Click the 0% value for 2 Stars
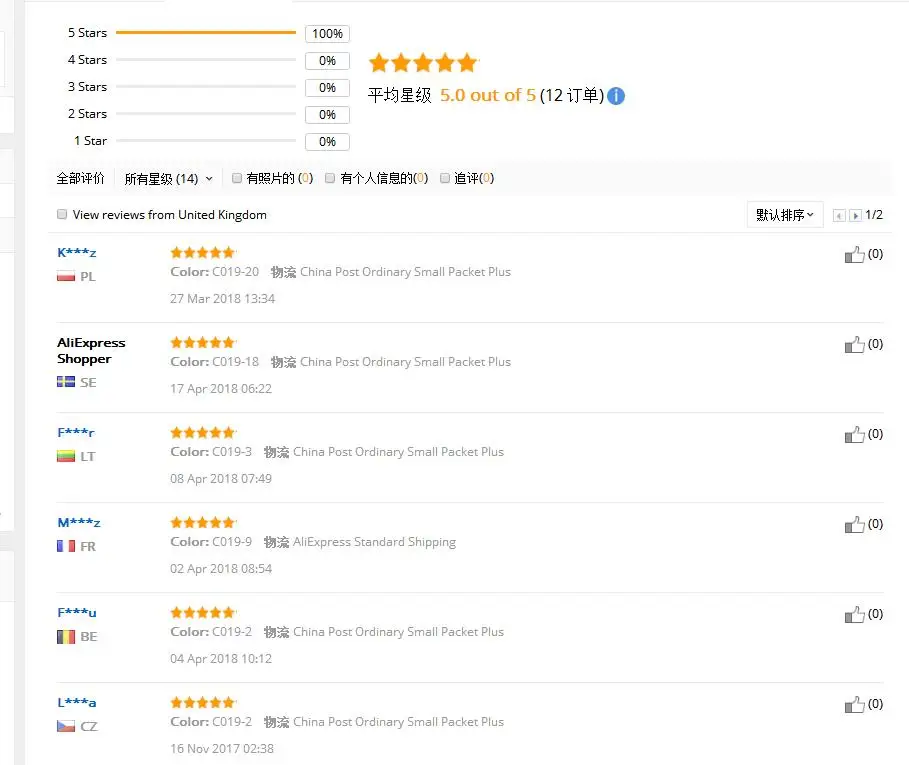 pos(328,115)
